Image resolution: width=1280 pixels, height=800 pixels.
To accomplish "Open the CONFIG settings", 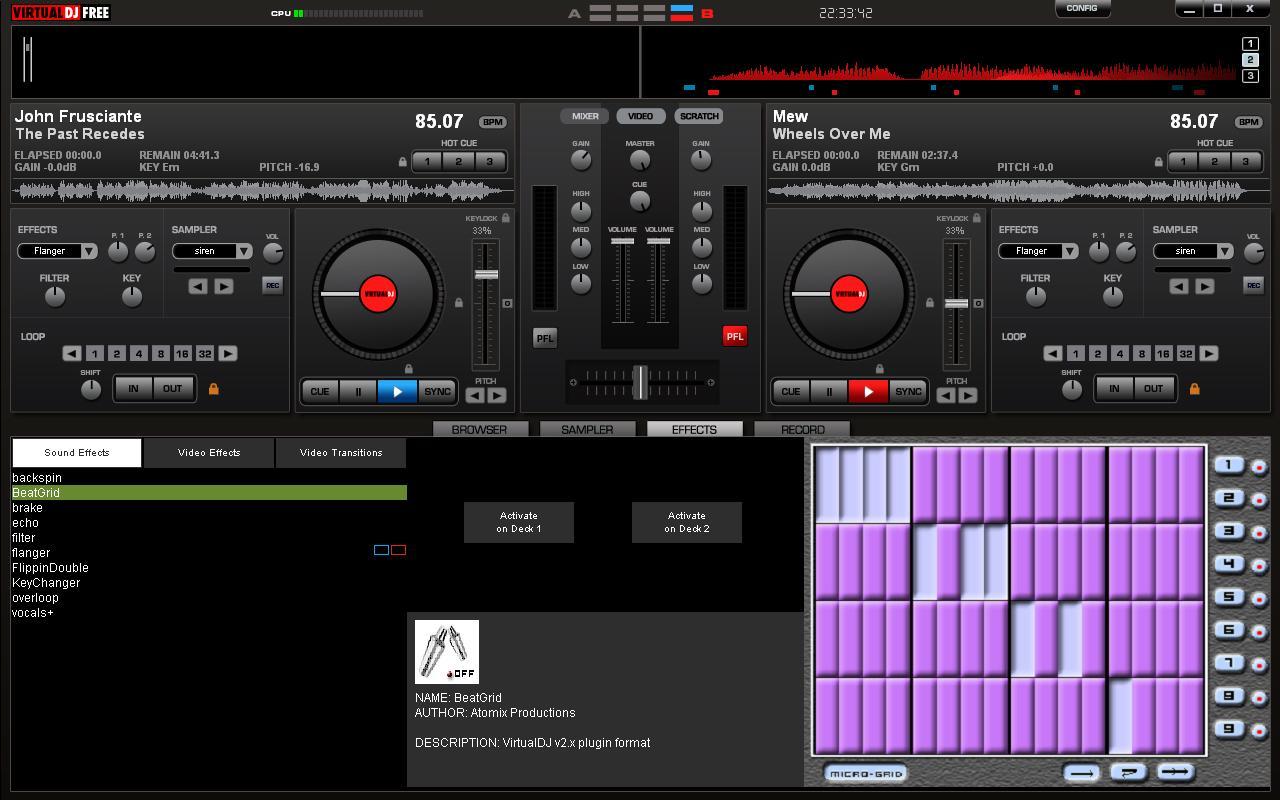I will pyautogui.click(x=1083, y=8).
